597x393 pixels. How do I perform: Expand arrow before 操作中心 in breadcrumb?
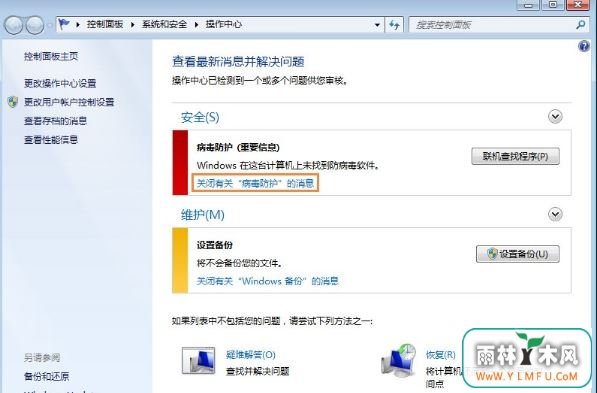(x=196, y=25)
